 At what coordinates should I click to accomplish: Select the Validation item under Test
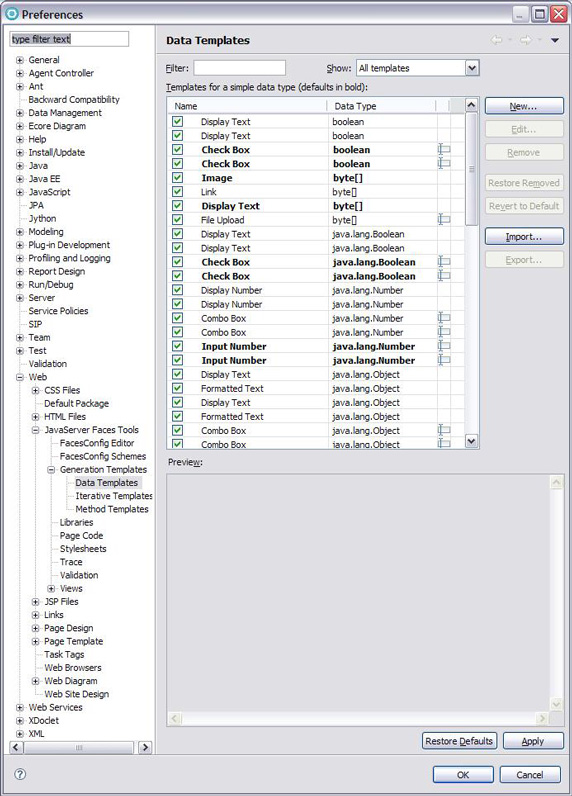[48, 364]
